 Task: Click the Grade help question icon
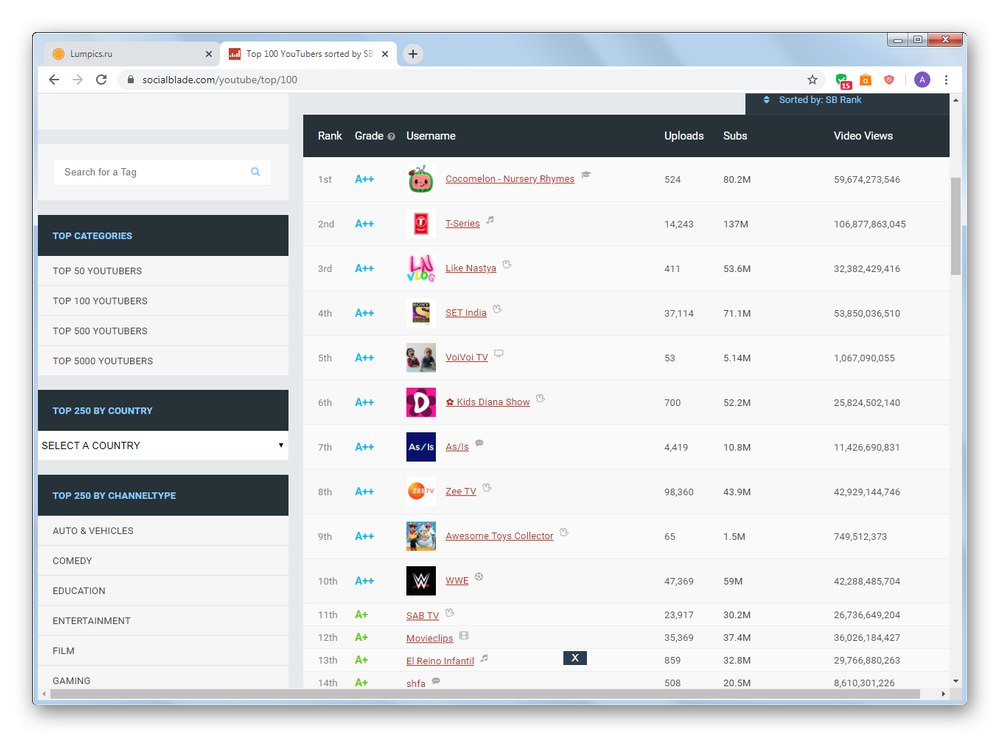click(x=391, y=137)
